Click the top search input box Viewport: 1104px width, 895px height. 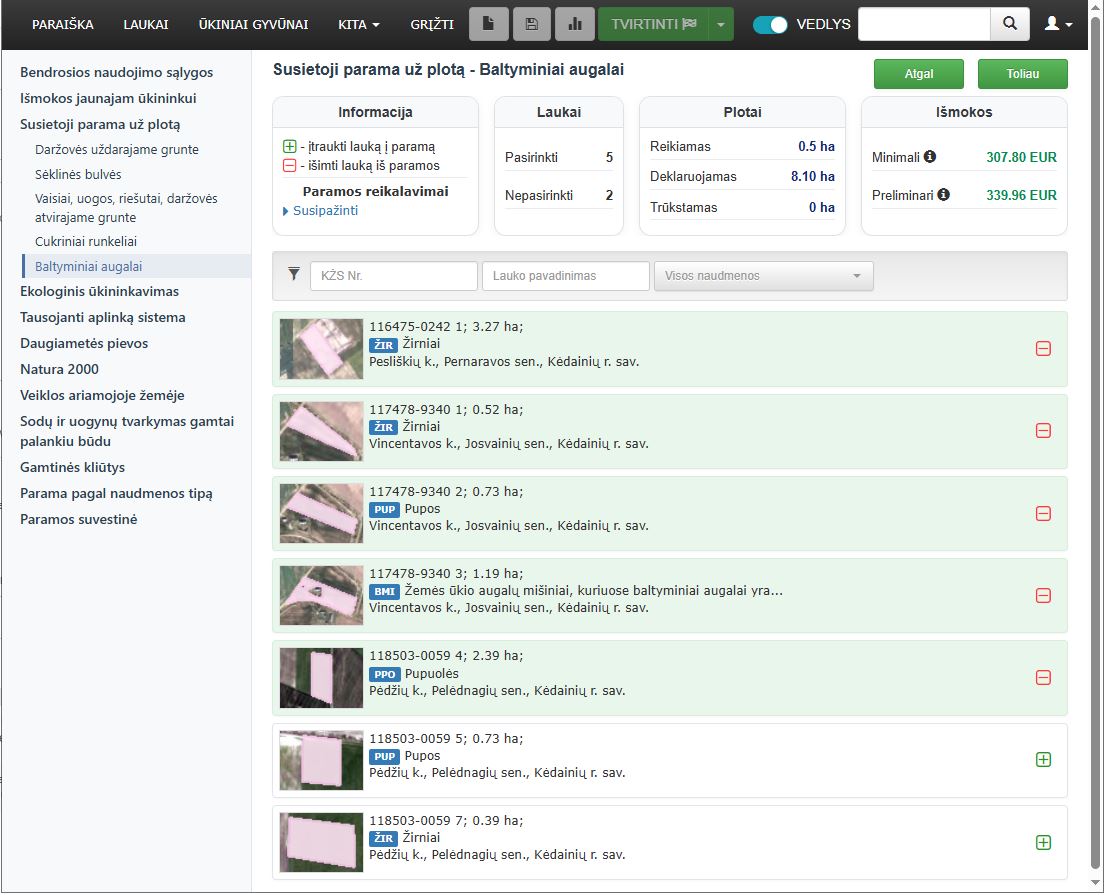pos(924,24)
